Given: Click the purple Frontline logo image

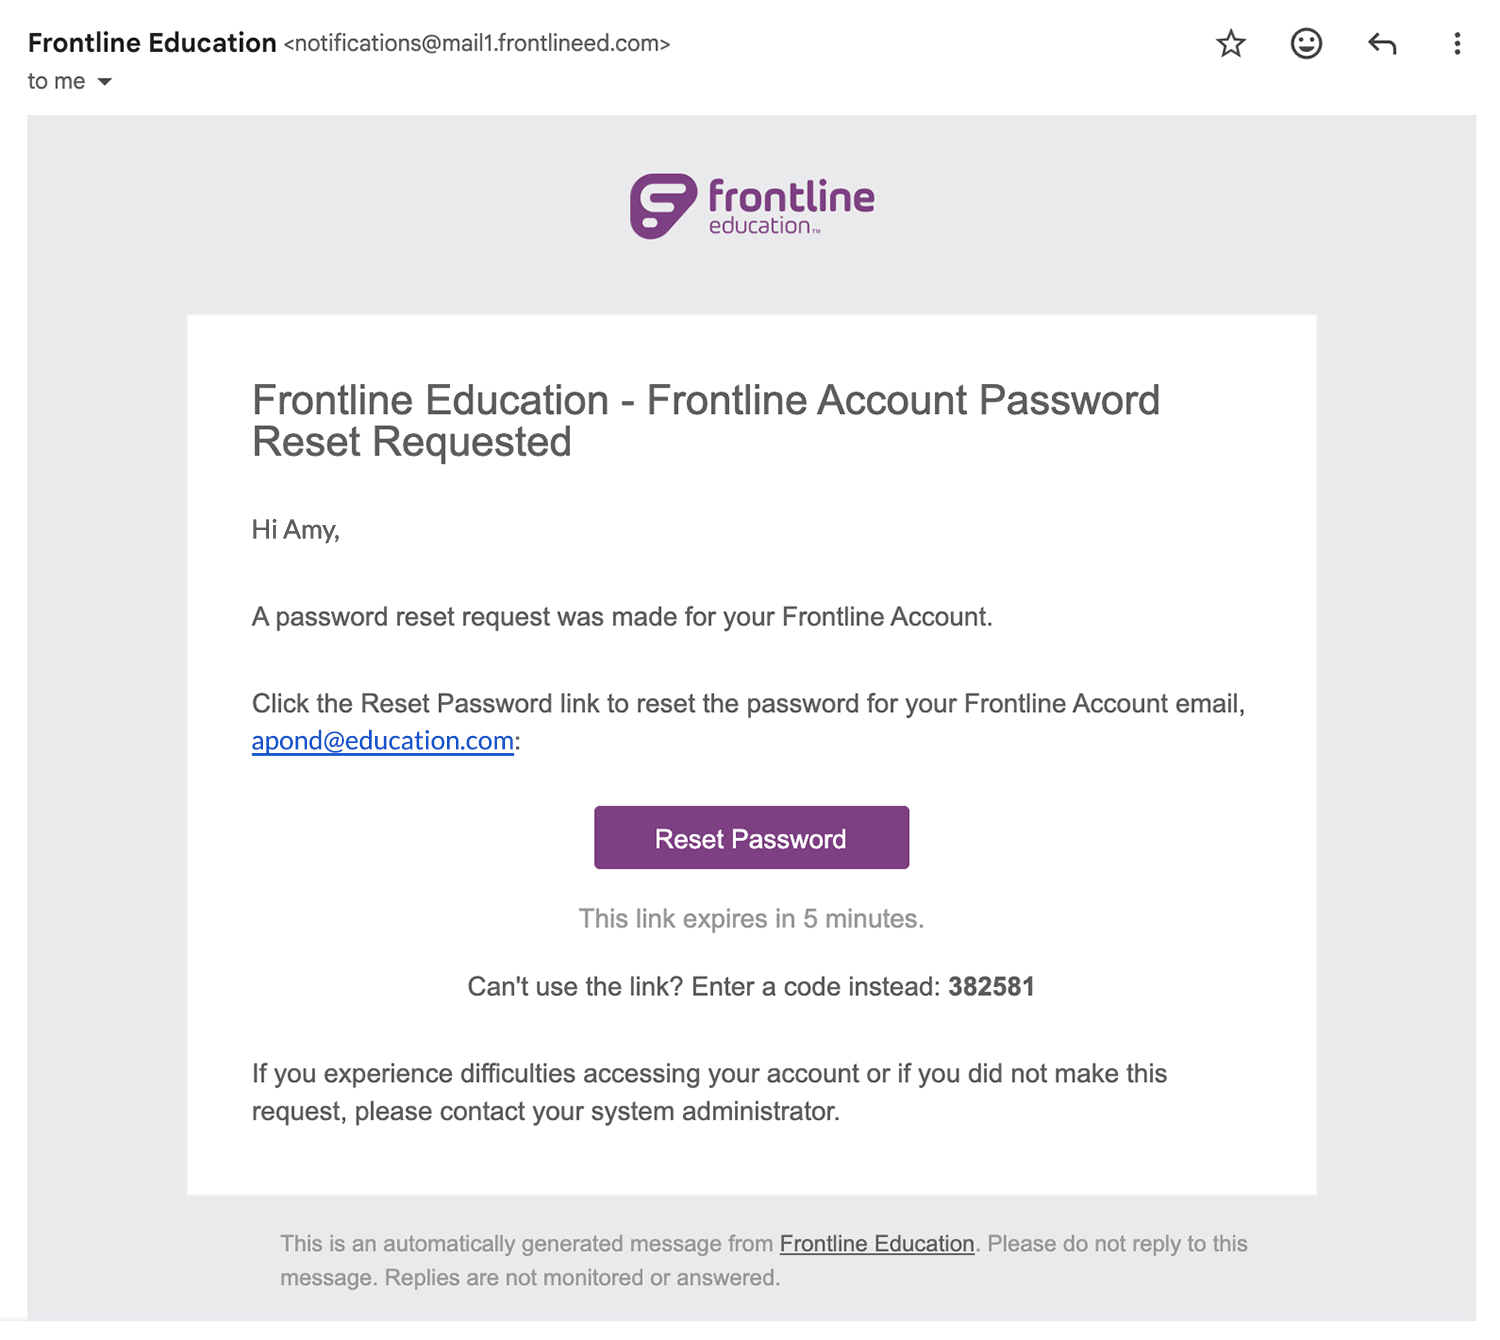Looking at the screenshot, I should coord(752,207).
